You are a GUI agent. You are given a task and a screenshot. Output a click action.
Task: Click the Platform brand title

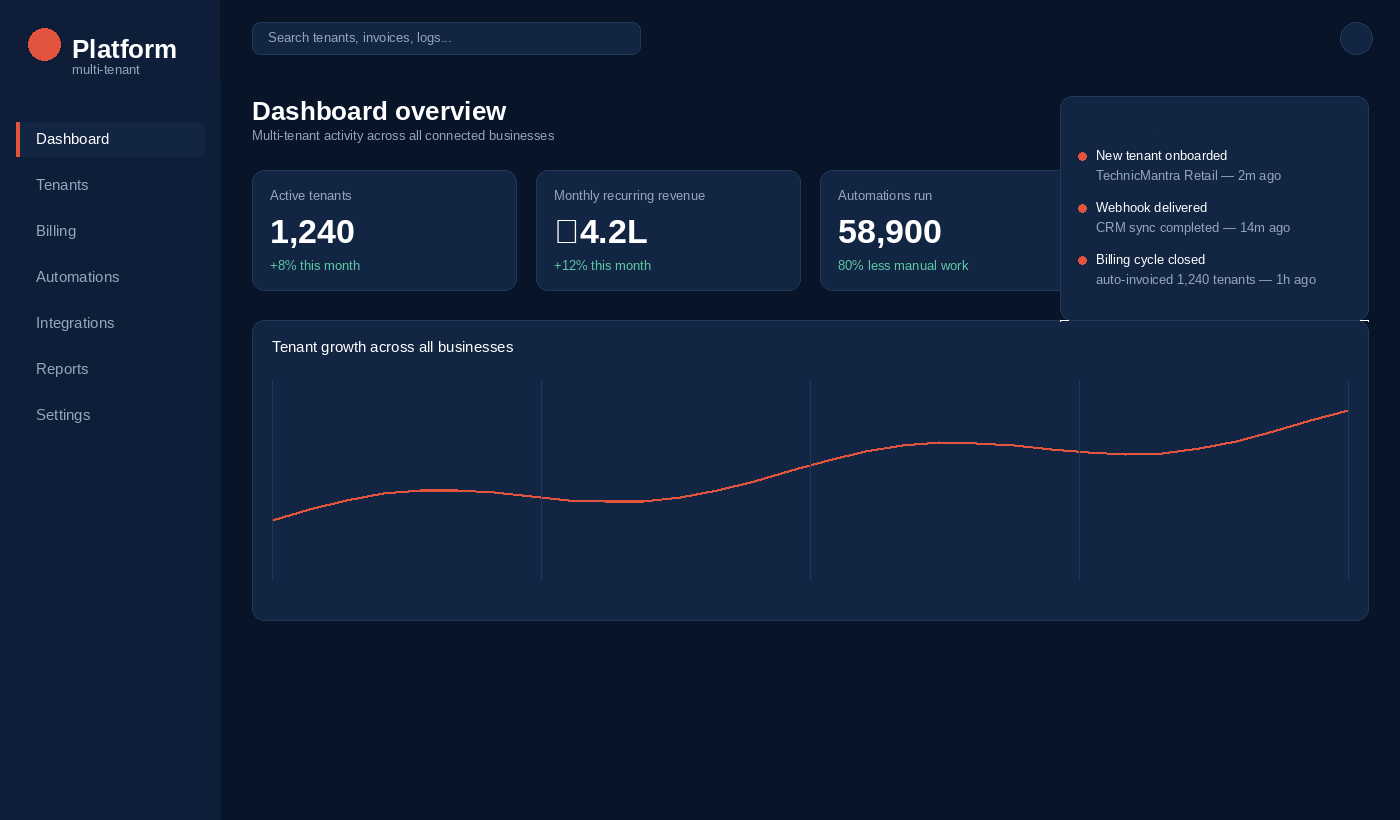[x=124, y=49]
